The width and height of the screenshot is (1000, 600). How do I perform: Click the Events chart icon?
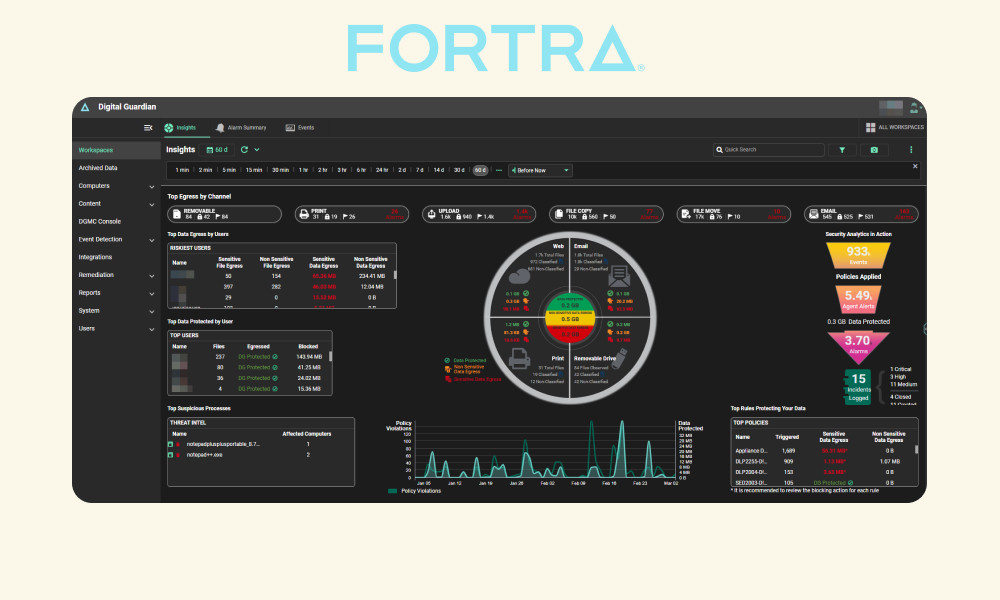point(290,128)
